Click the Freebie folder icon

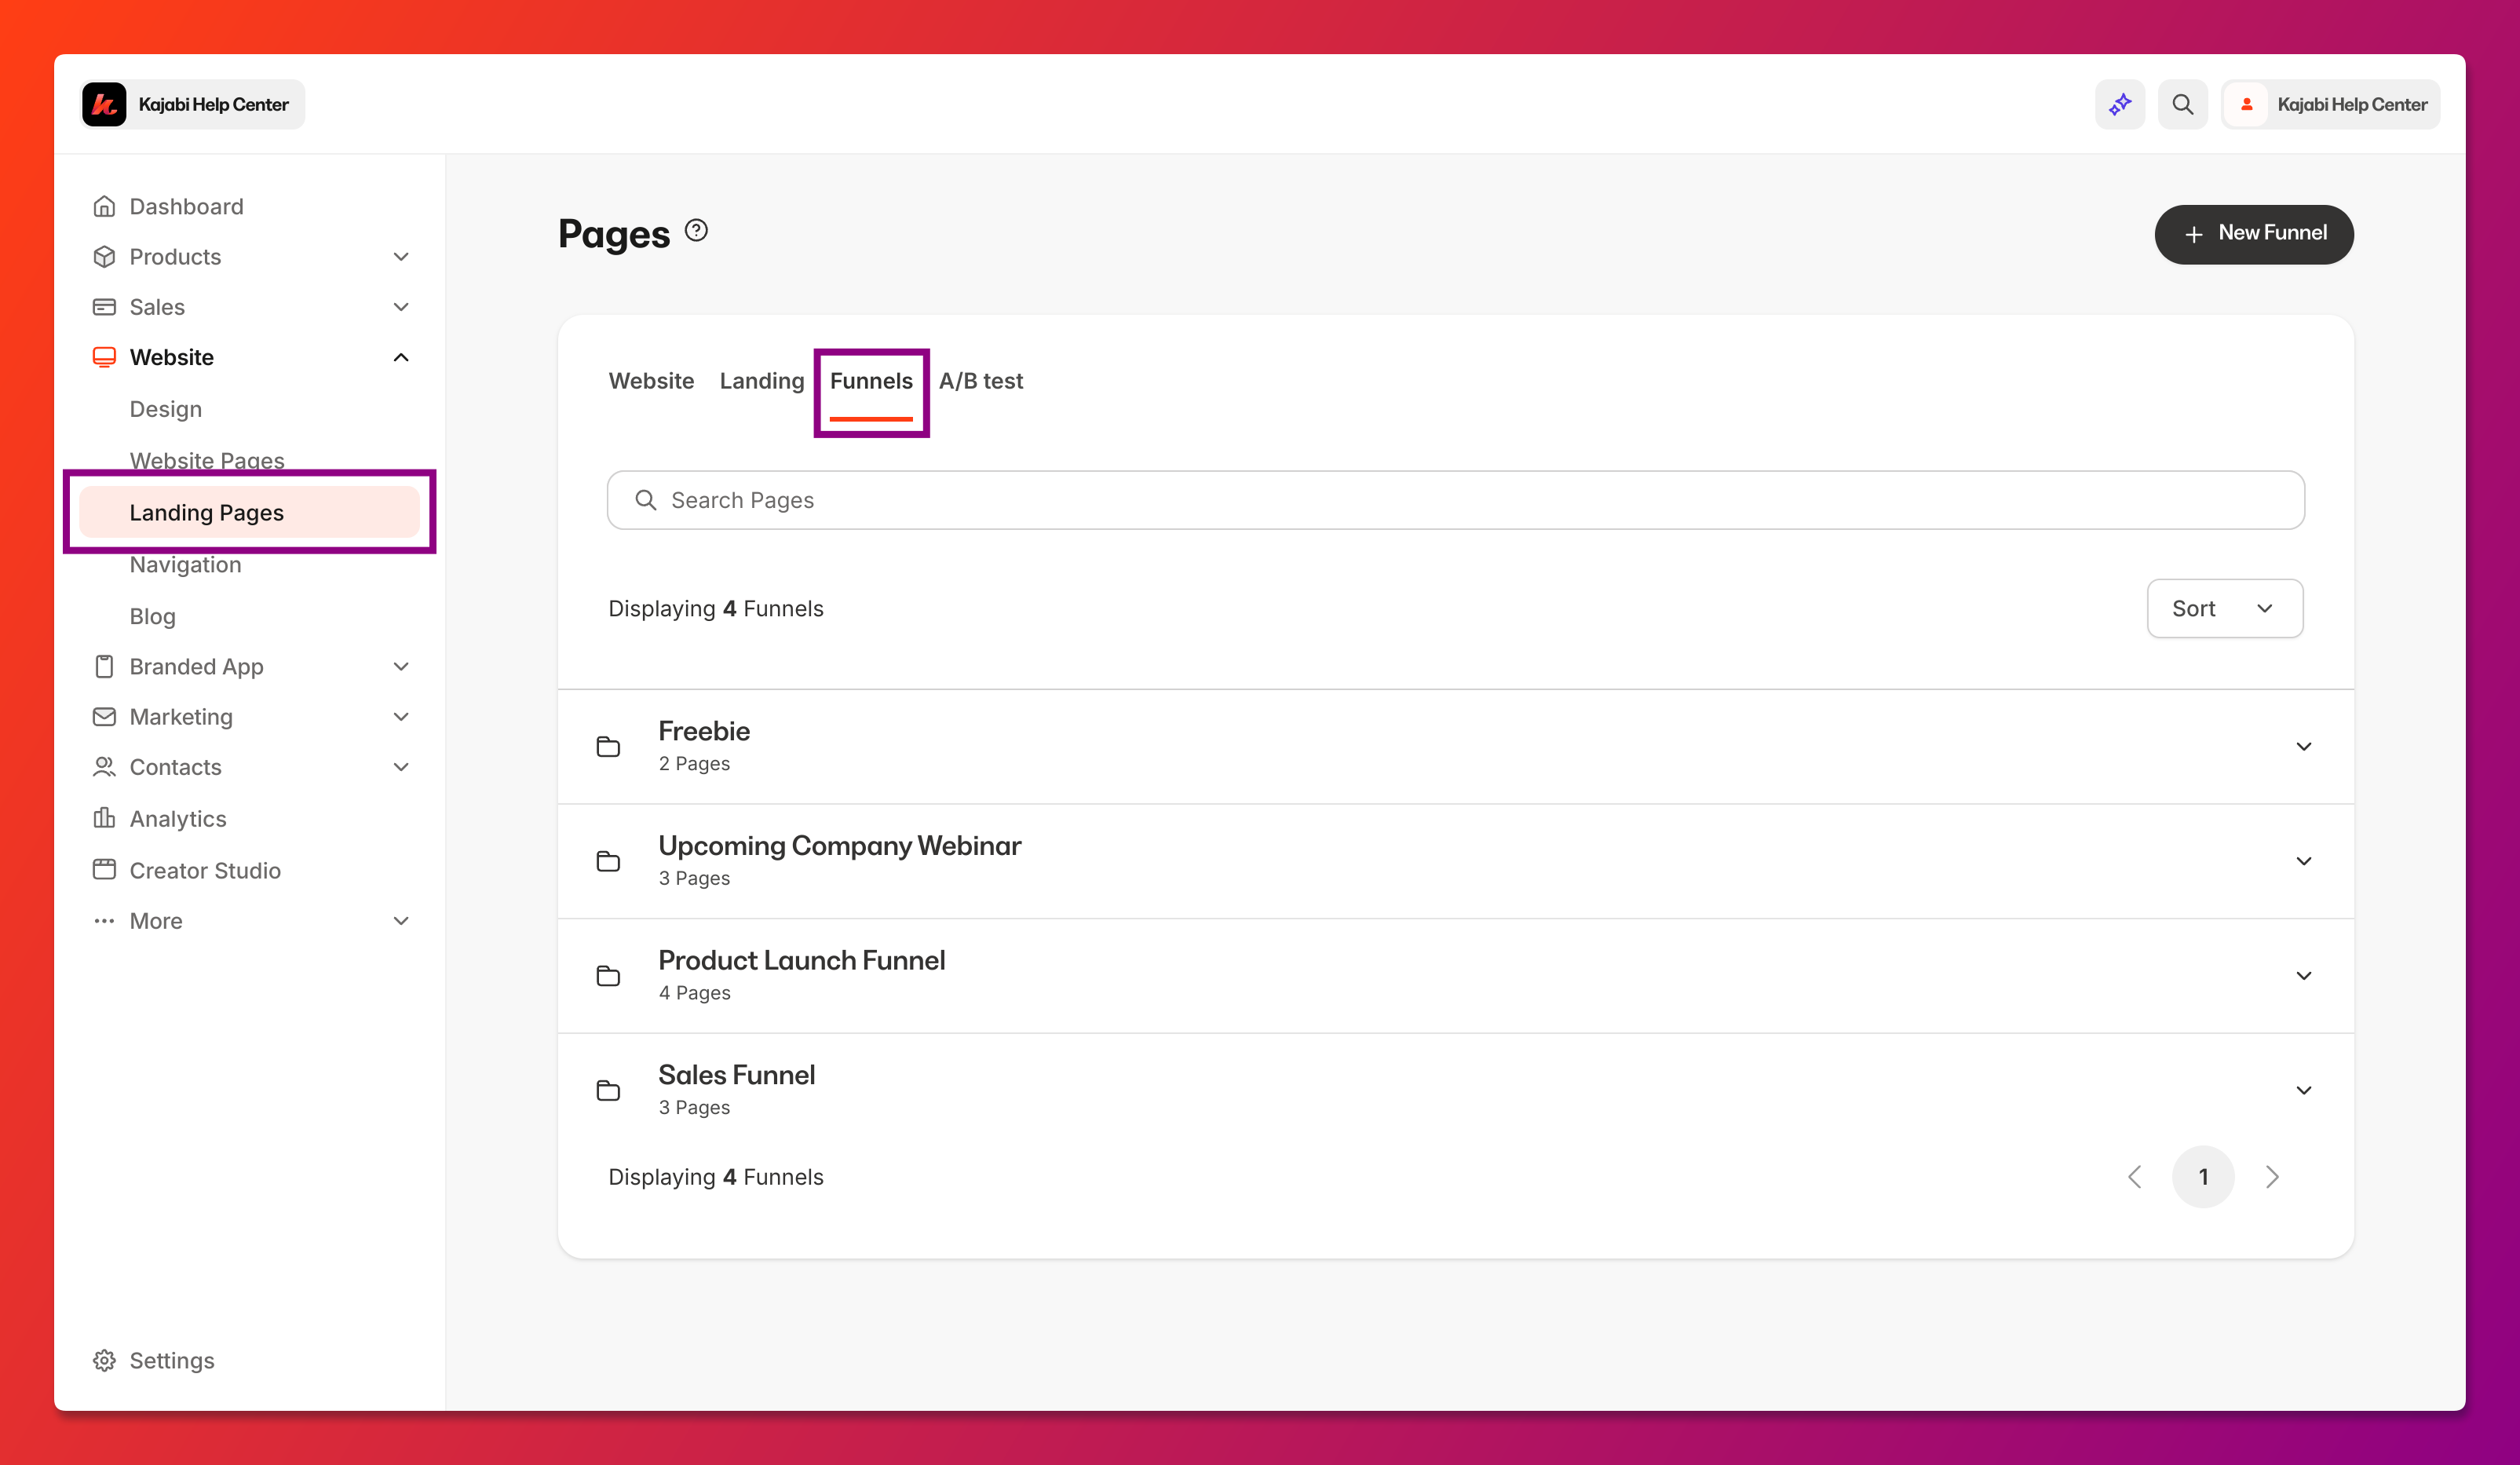coord(608,746)
